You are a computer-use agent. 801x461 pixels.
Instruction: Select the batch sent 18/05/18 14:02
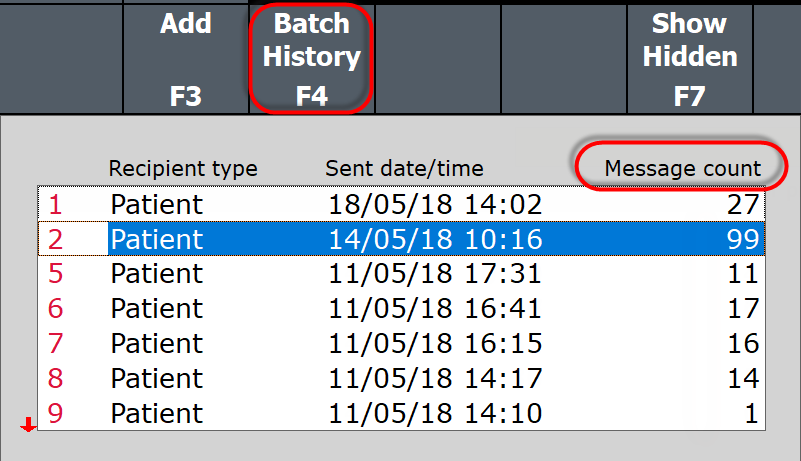[x=435, y=205]
